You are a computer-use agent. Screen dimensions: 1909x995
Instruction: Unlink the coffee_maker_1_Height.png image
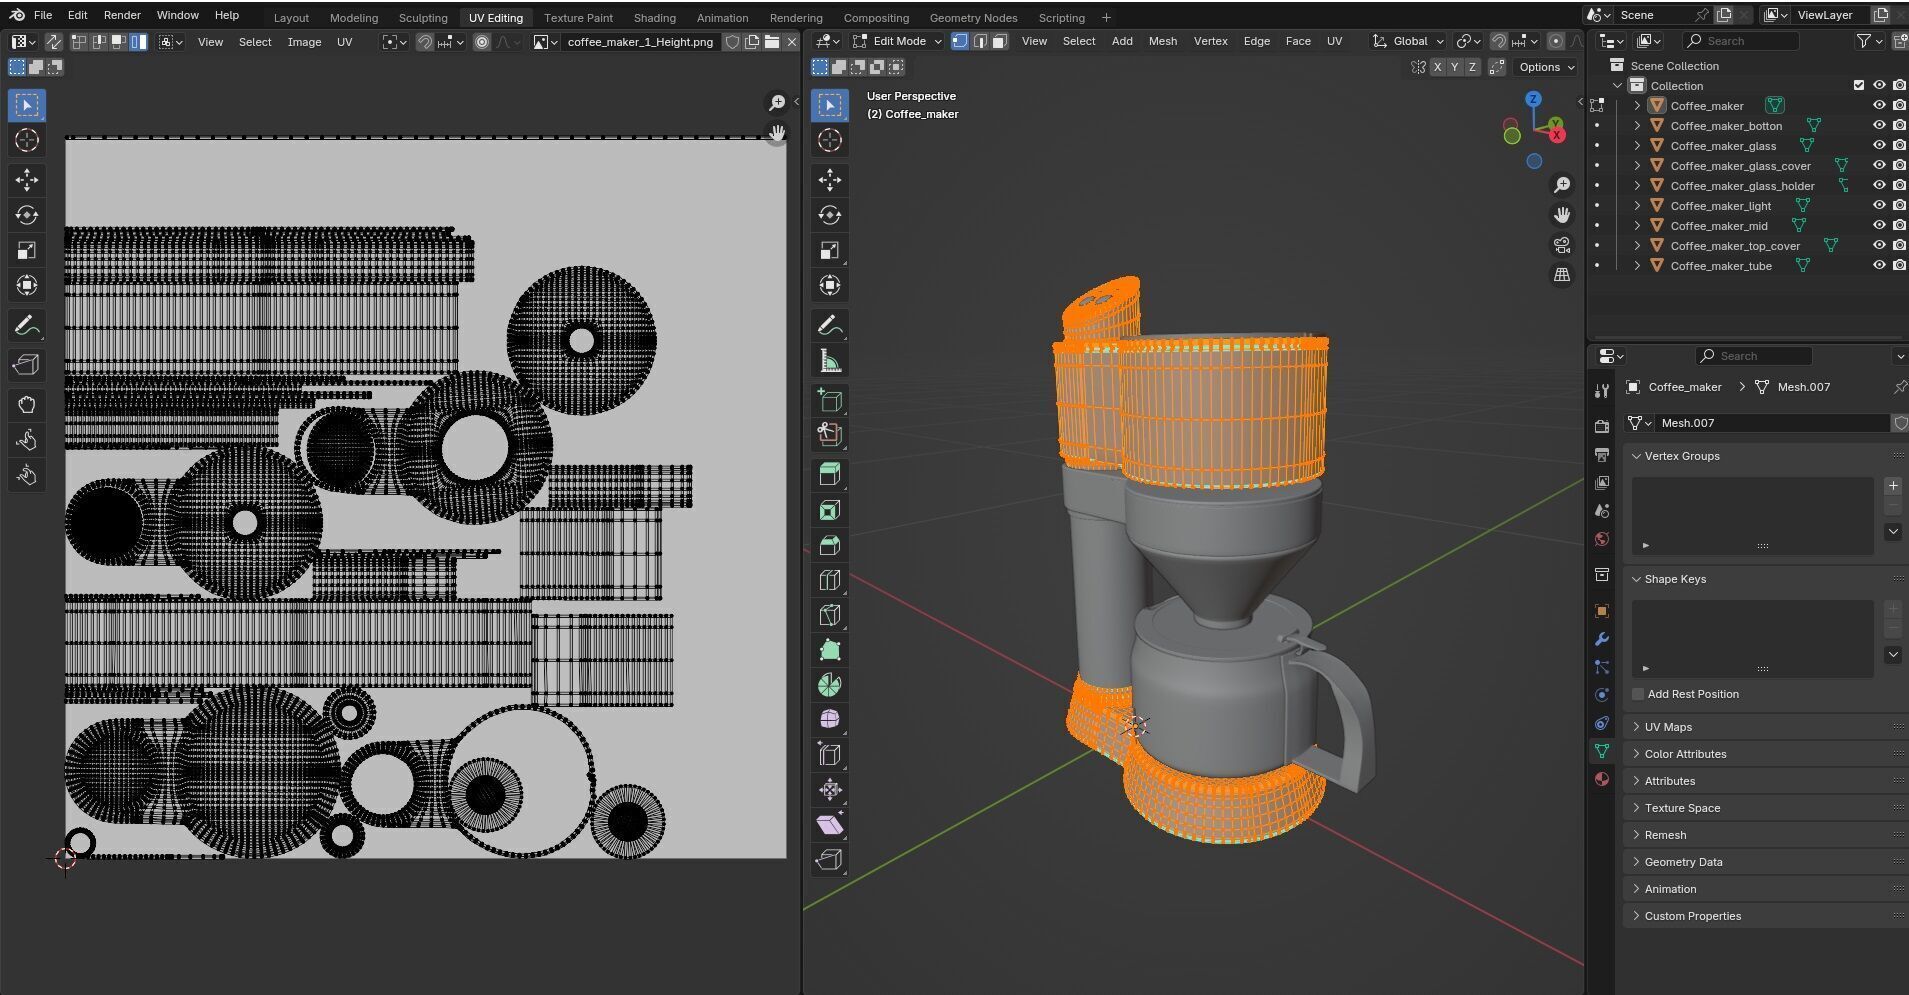pos(791,42)
